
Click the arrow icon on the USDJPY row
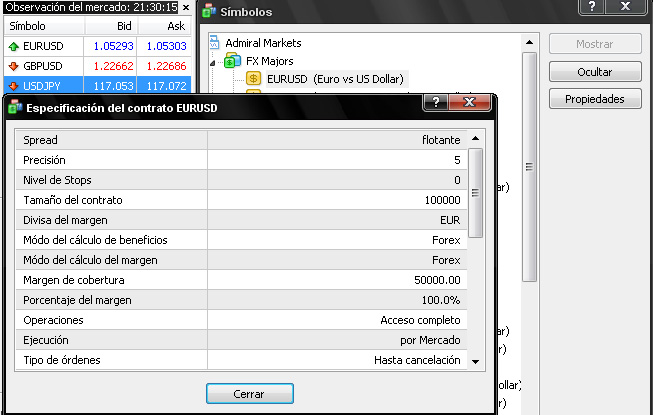click(12, 87)
